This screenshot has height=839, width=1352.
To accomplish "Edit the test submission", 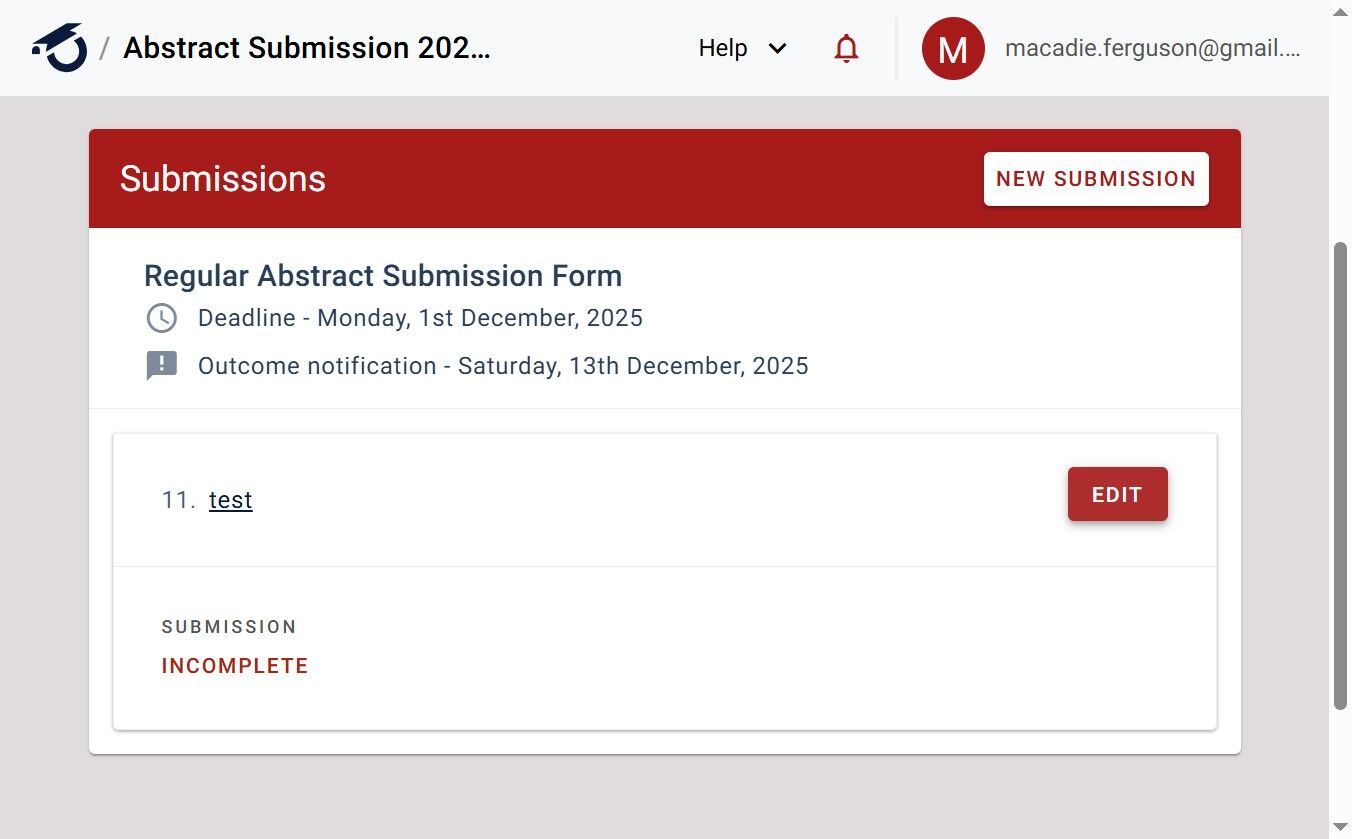I will click(x=1117, y=494).
